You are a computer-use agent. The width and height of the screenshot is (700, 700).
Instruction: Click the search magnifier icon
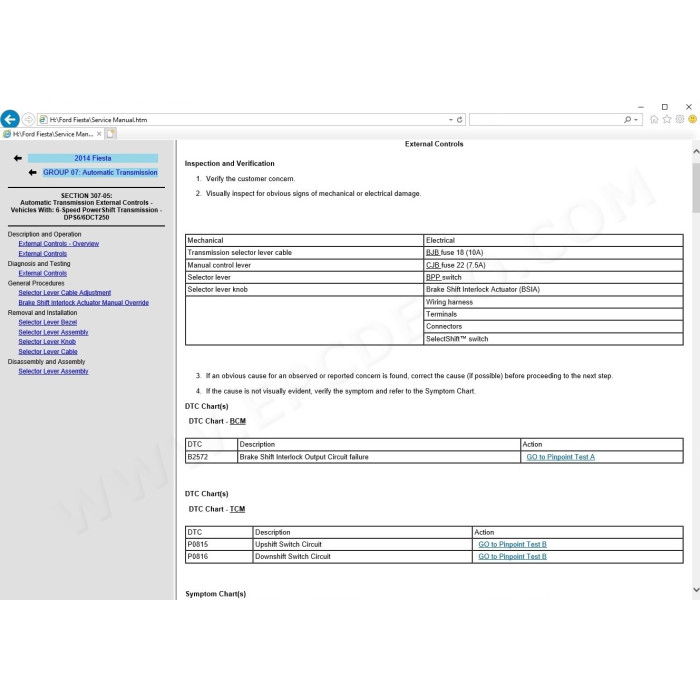(627, 120)
